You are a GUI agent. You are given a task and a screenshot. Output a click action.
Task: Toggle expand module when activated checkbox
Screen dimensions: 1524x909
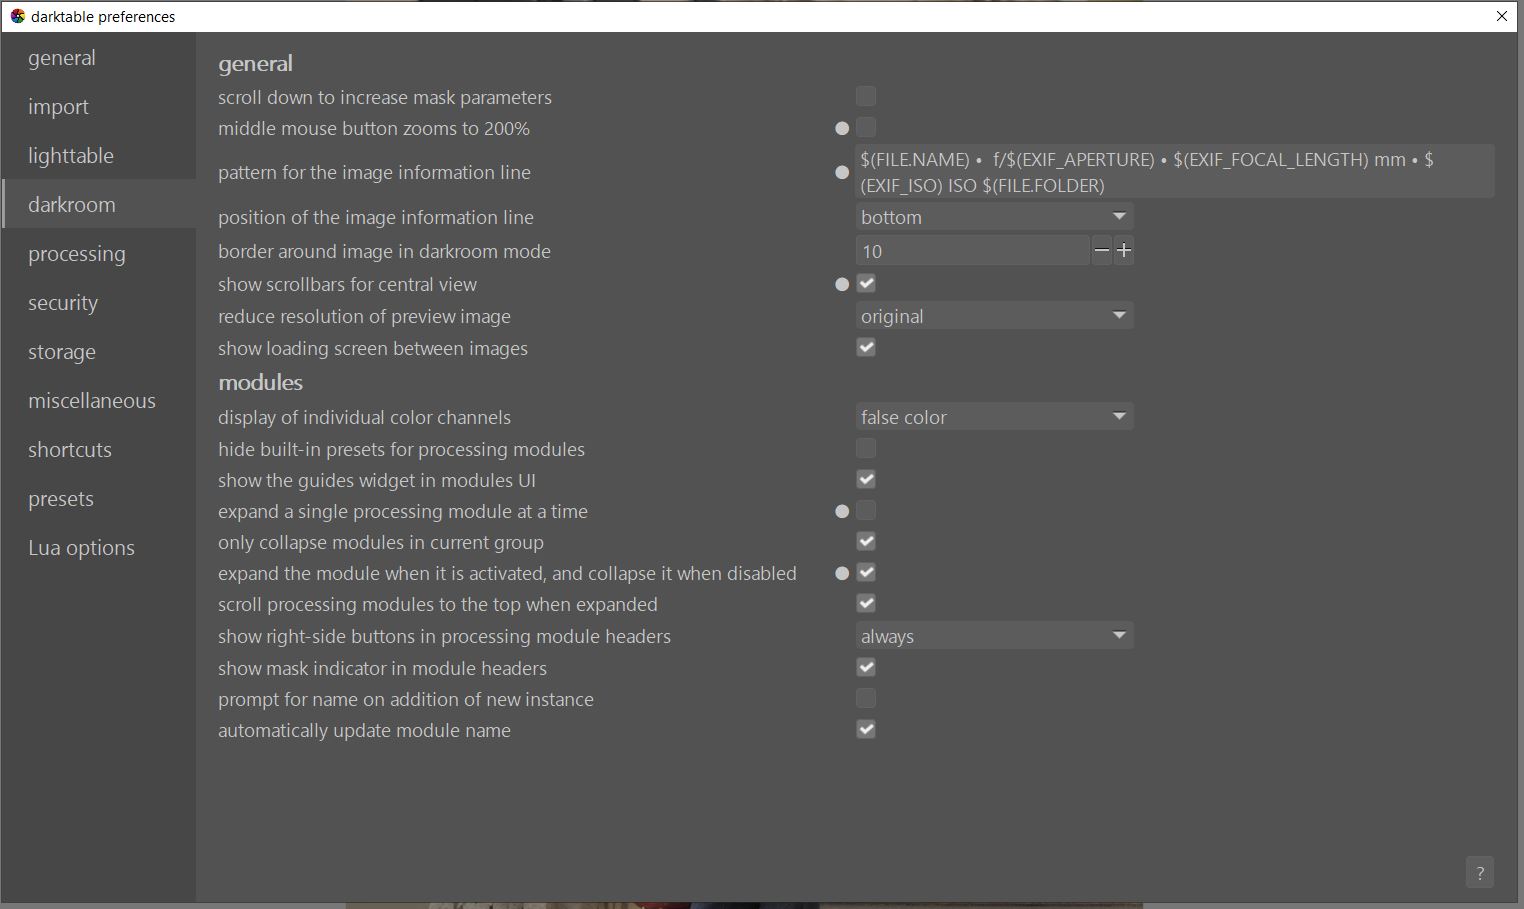pos(866,572)
